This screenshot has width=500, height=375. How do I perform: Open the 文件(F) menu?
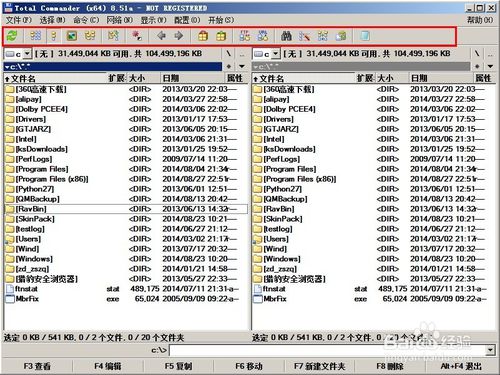tap(19, 20)
